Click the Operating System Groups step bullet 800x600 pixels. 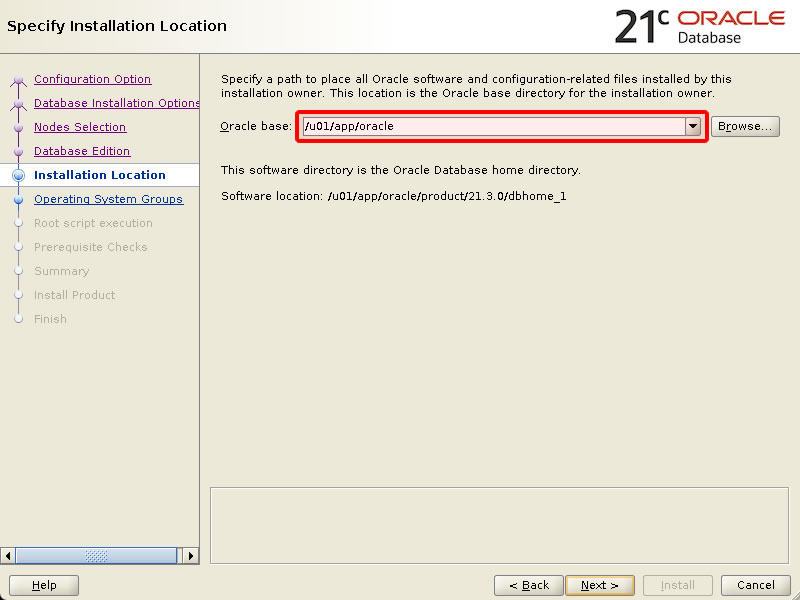click(18, 199)
